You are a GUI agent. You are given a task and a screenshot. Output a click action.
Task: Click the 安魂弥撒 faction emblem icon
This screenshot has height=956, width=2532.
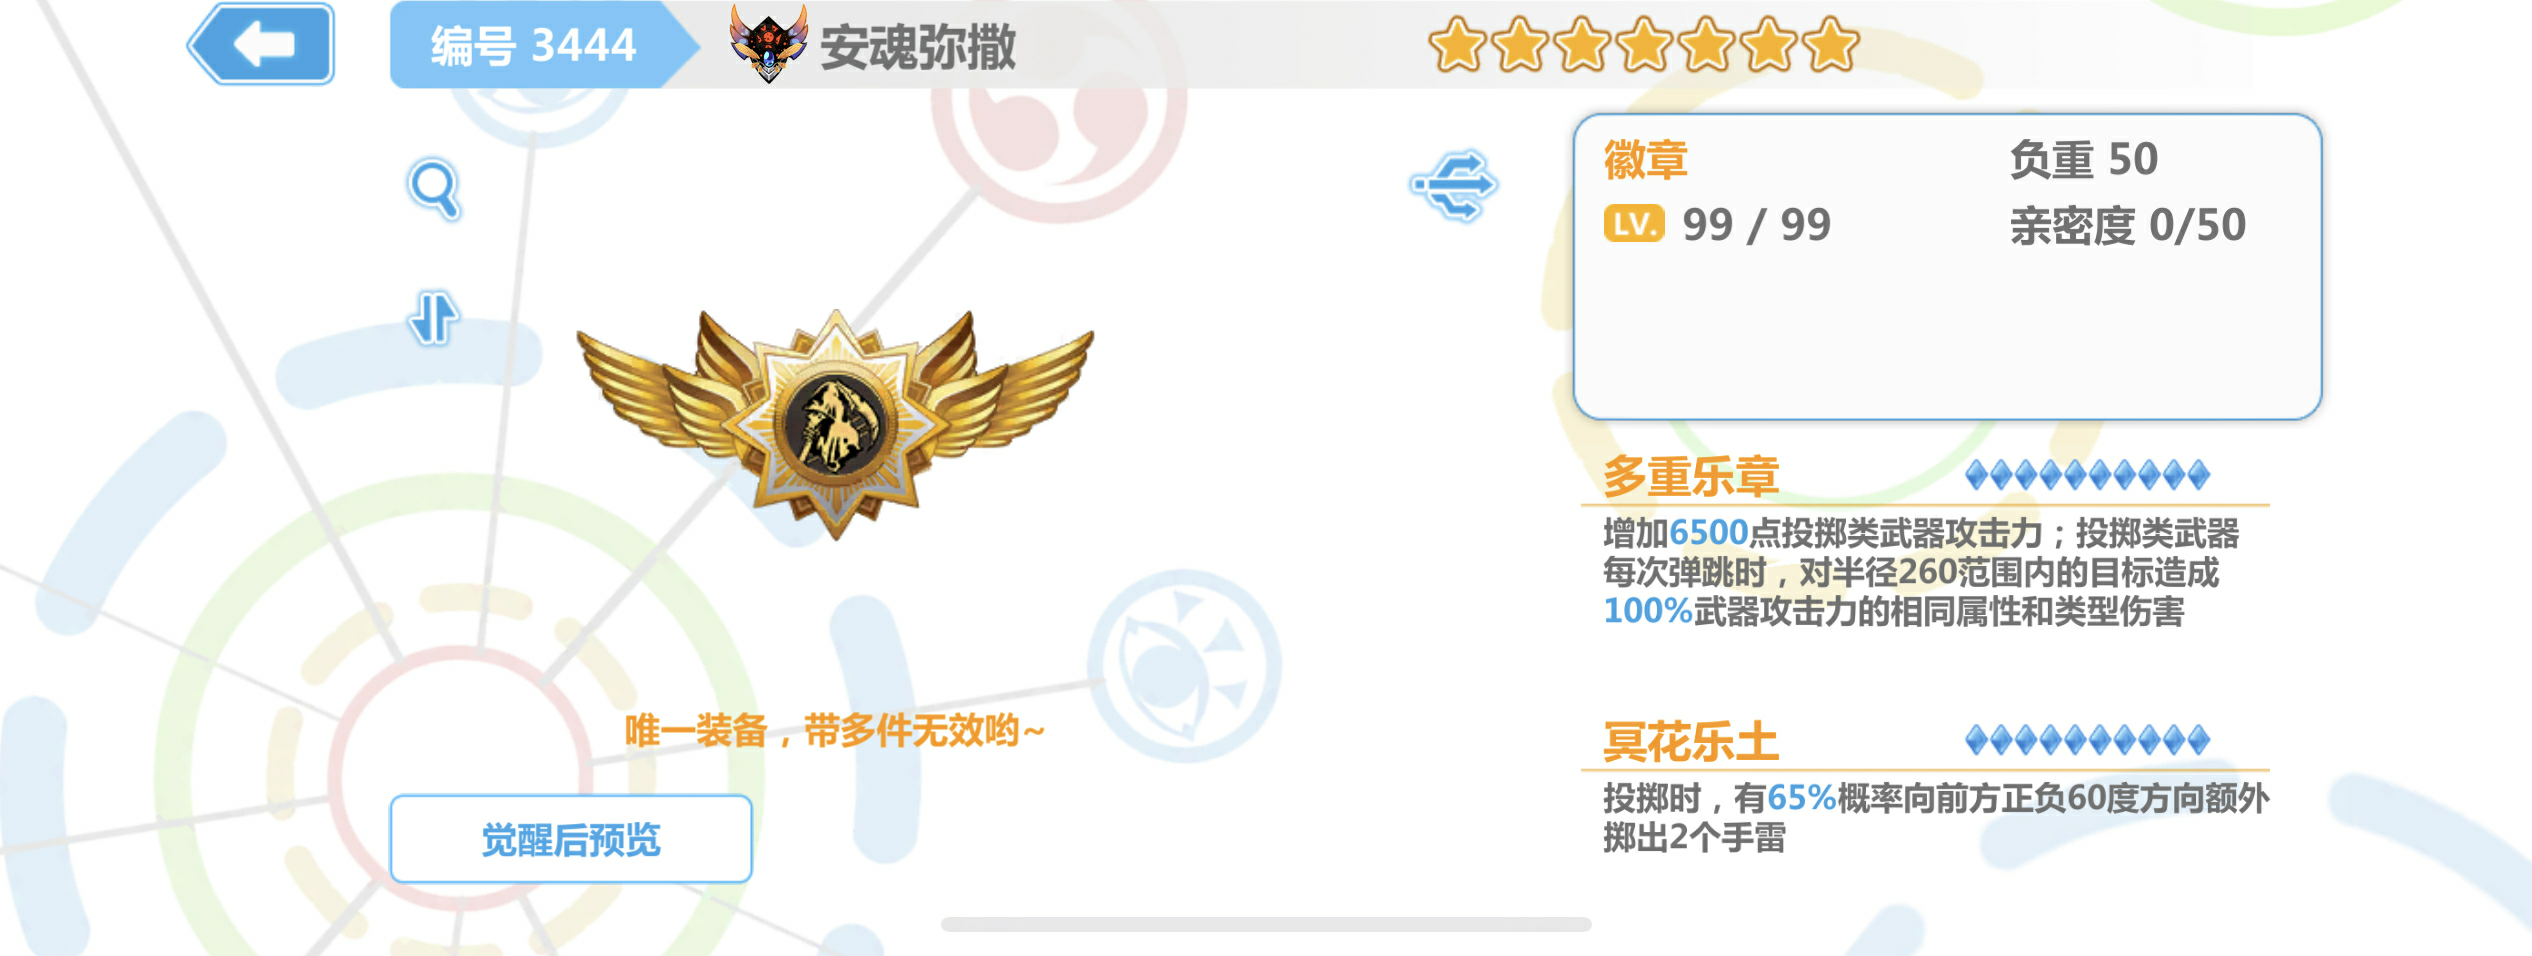pos(768,44)
